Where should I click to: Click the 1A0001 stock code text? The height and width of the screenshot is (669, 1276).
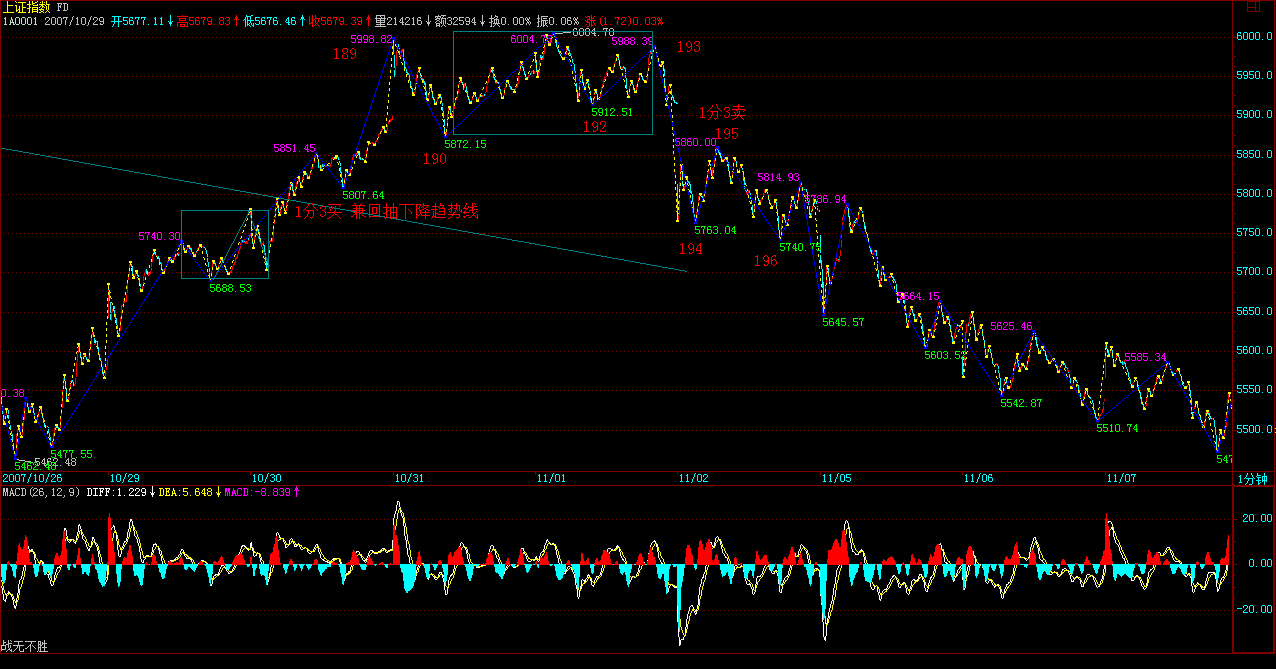pos(21,20)
